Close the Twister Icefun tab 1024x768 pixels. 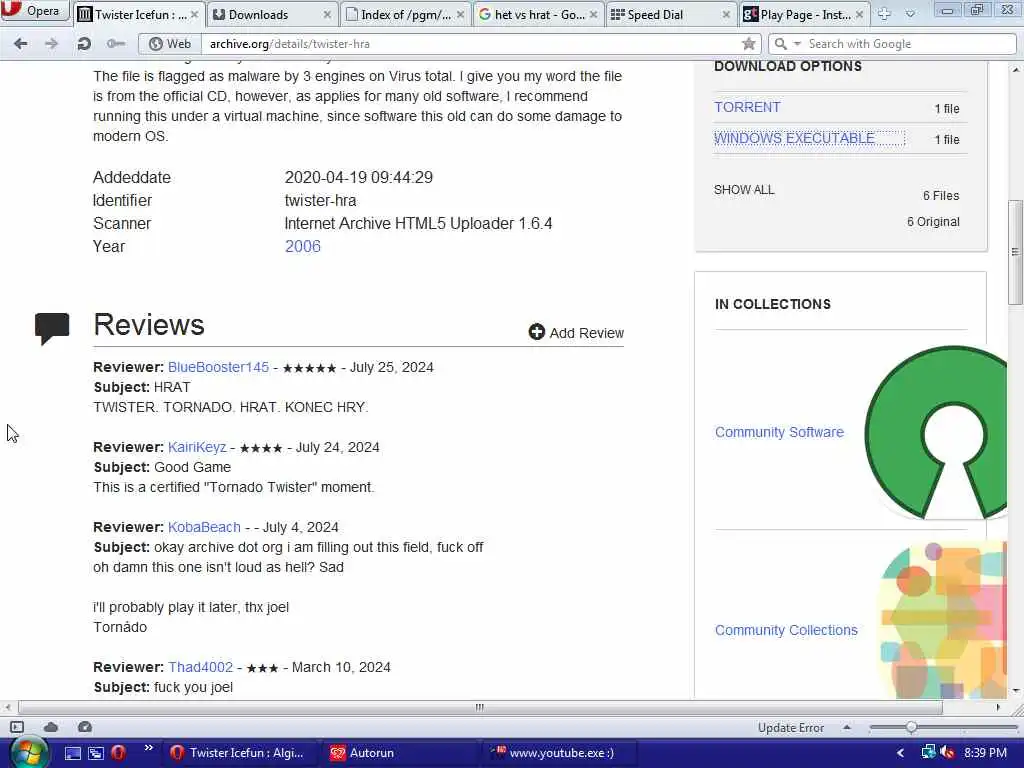(x=194, y=14)
